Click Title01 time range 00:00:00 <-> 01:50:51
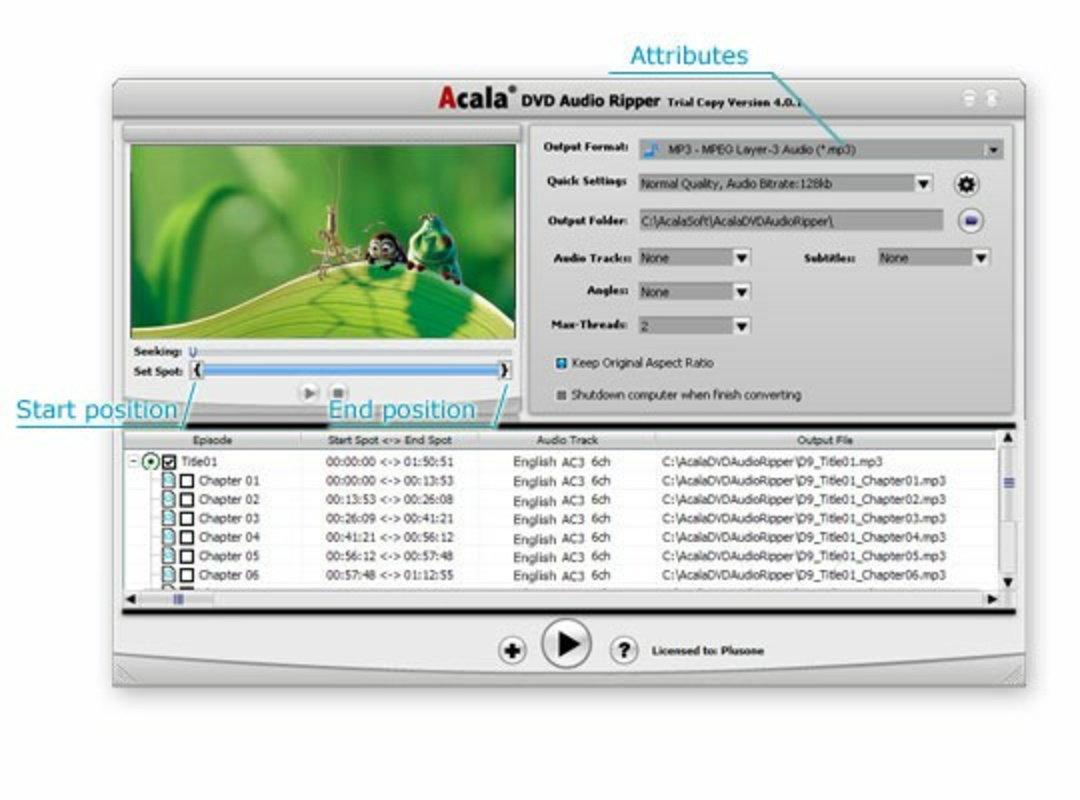The width and height of the screenshot is (1080, 800). point(389,462)
